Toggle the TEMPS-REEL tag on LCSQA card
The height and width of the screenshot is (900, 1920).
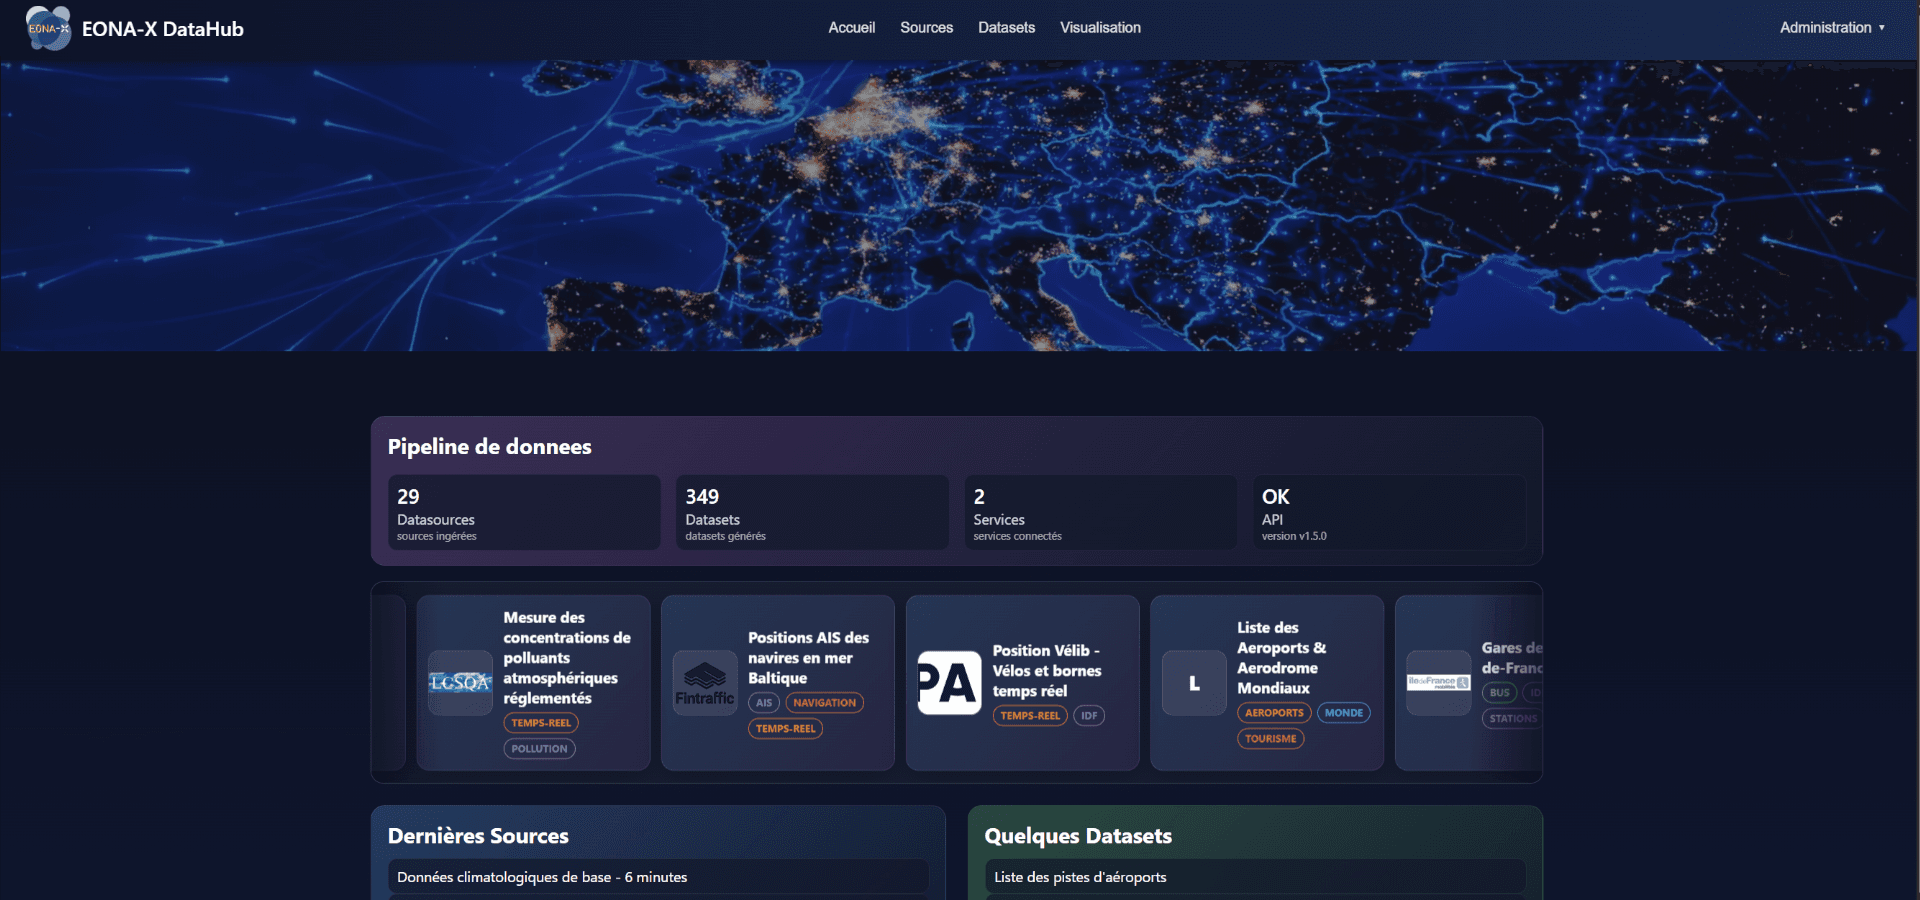(540, 723)
